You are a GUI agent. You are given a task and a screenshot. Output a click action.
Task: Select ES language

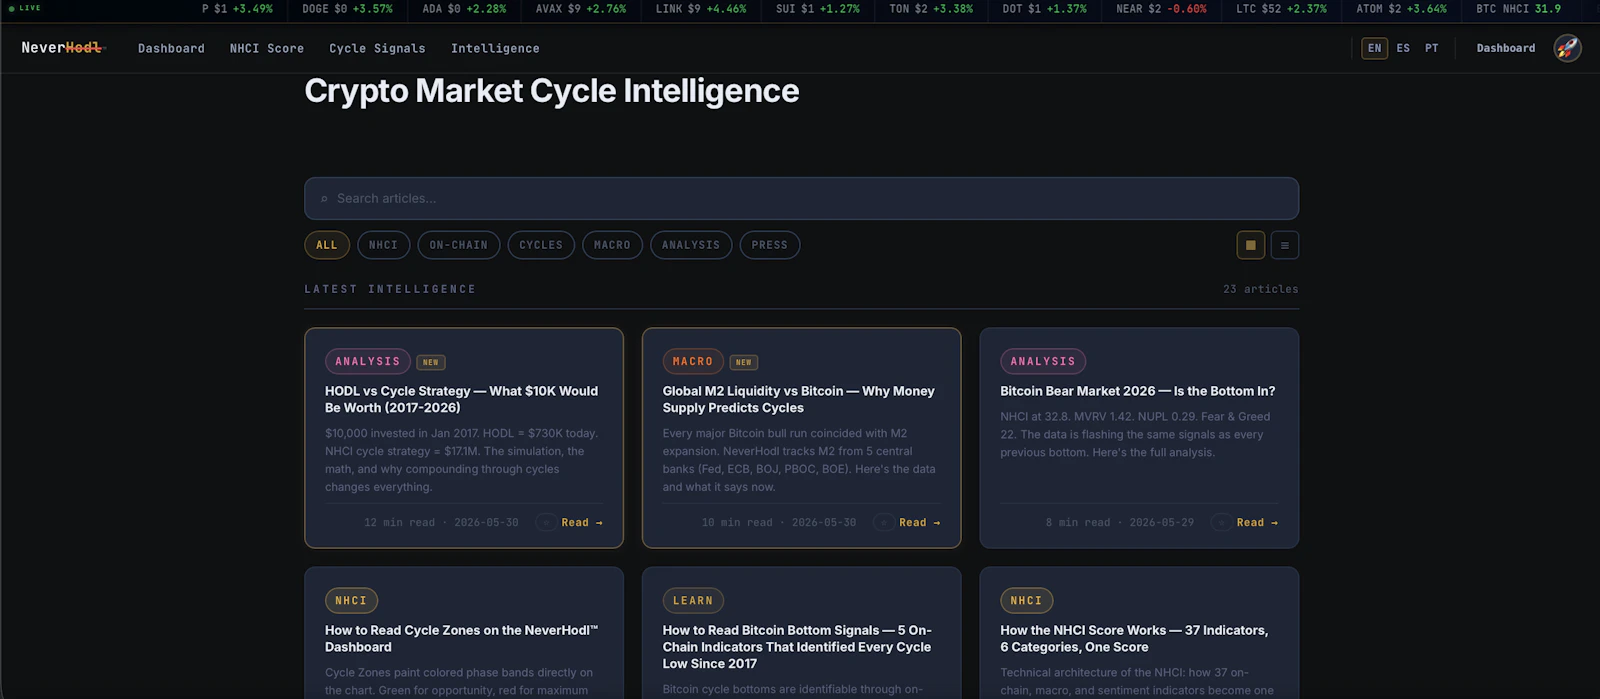point(1403,48)
